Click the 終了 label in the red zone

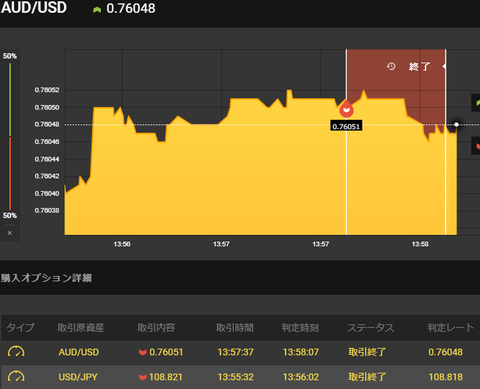pyautogui.click(x=419, y=67)
